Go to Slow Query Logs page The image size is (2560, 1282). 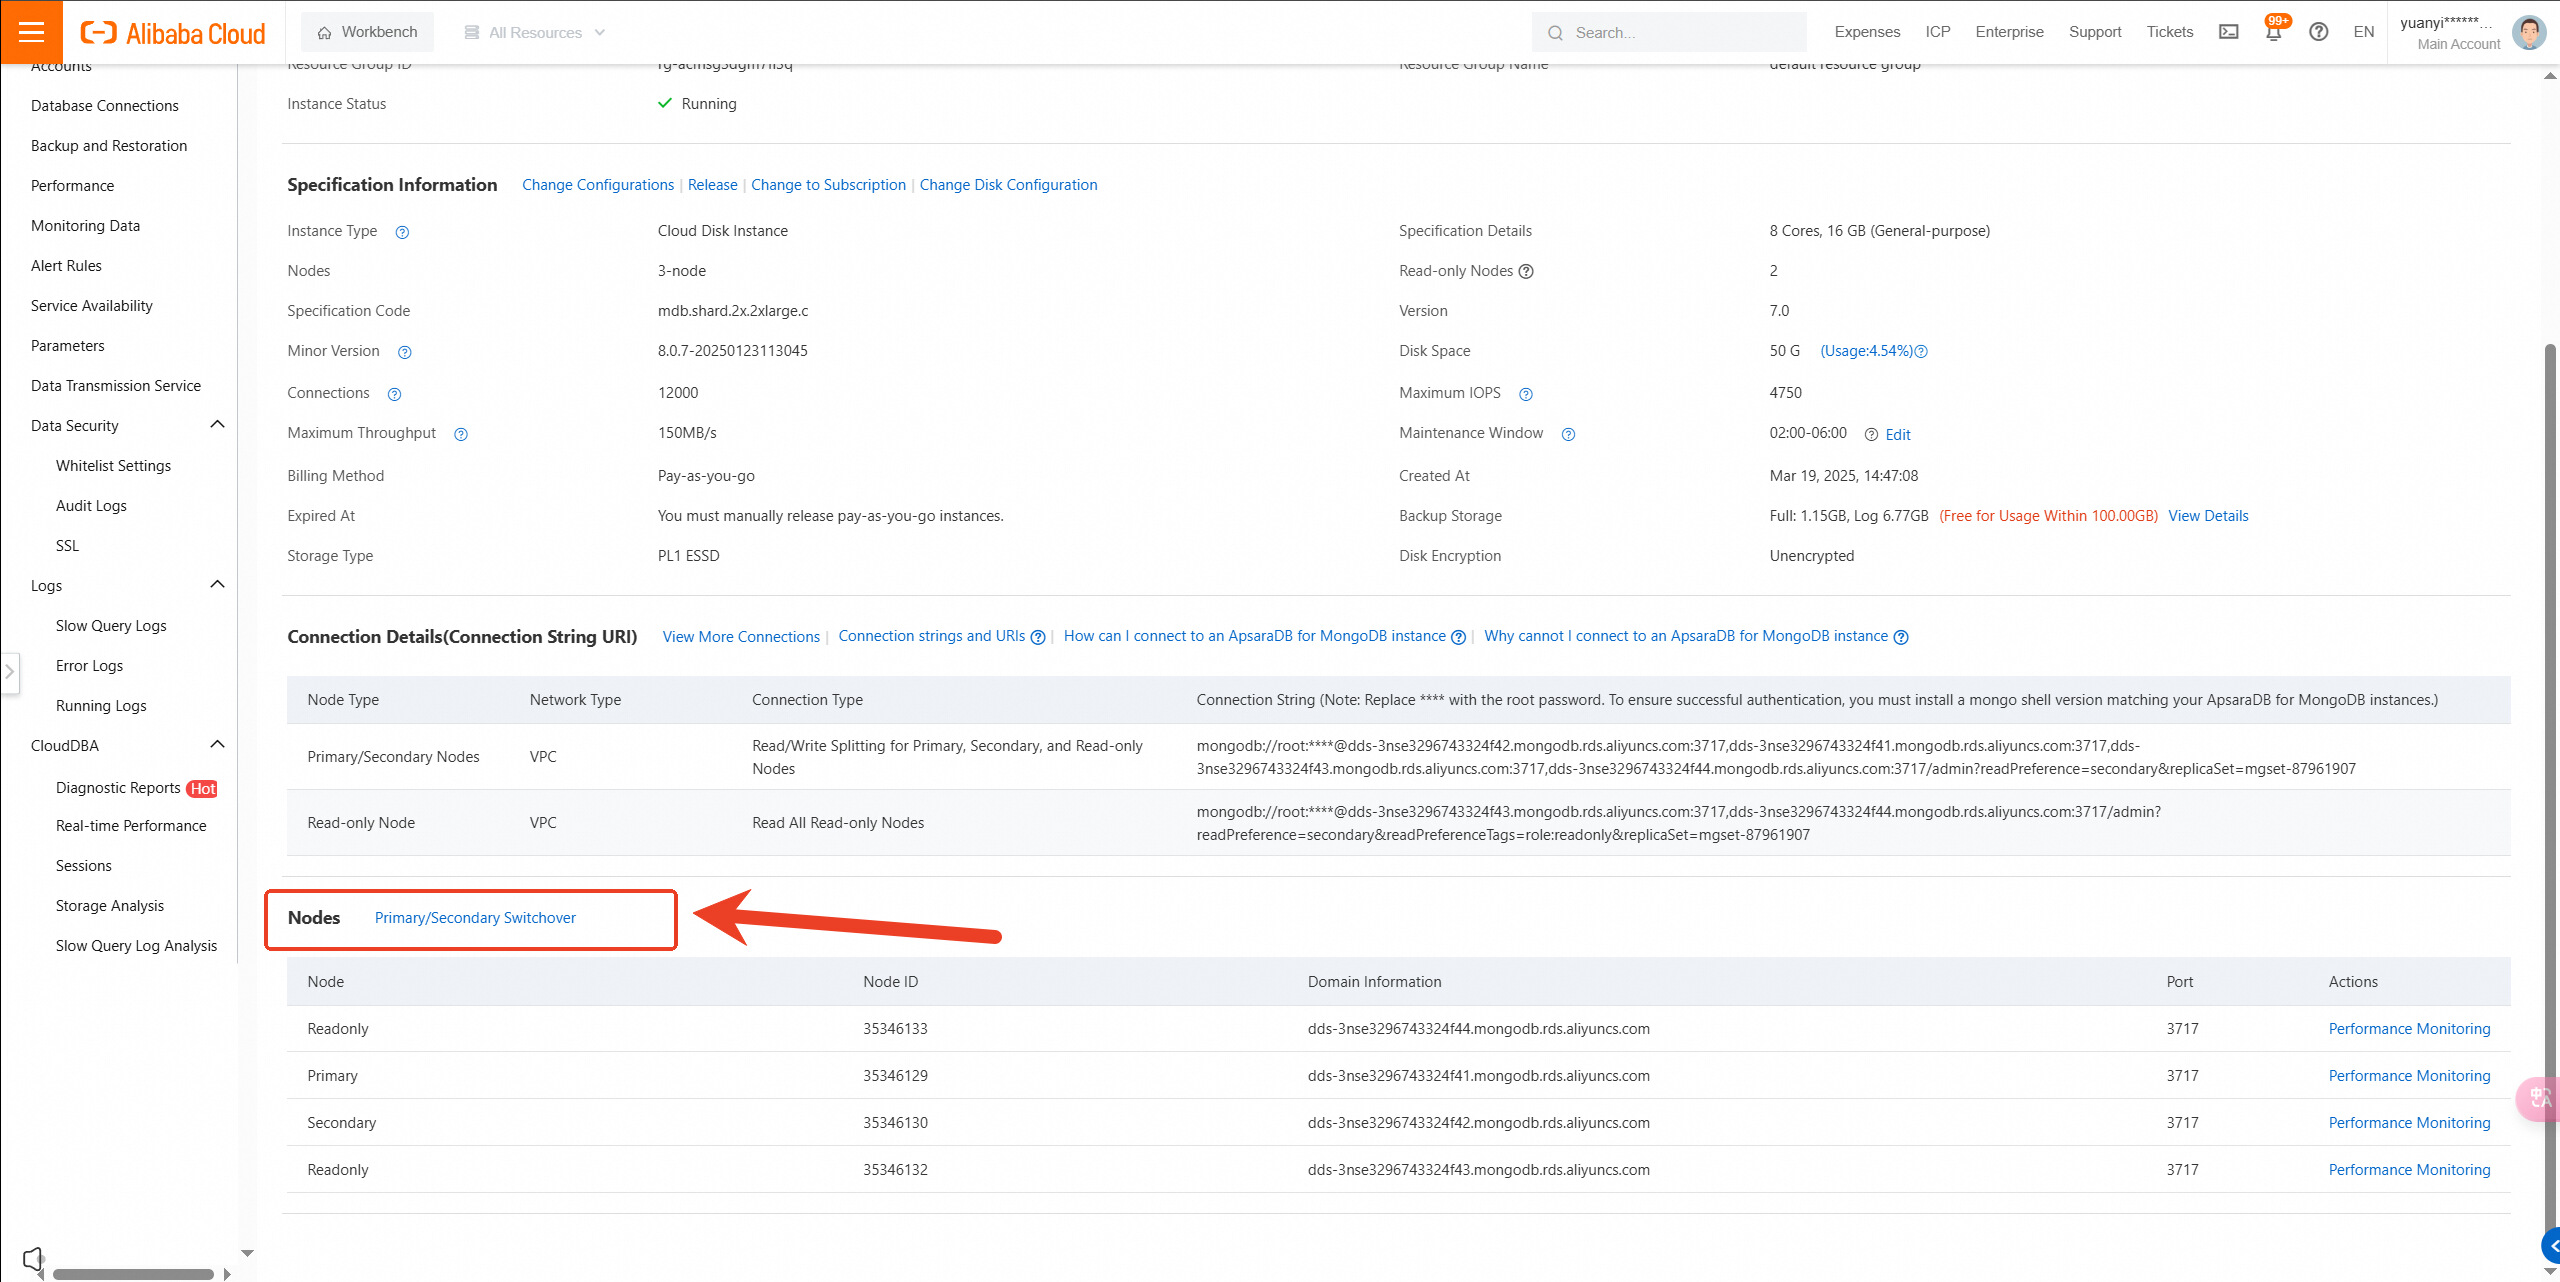(111, 626)
